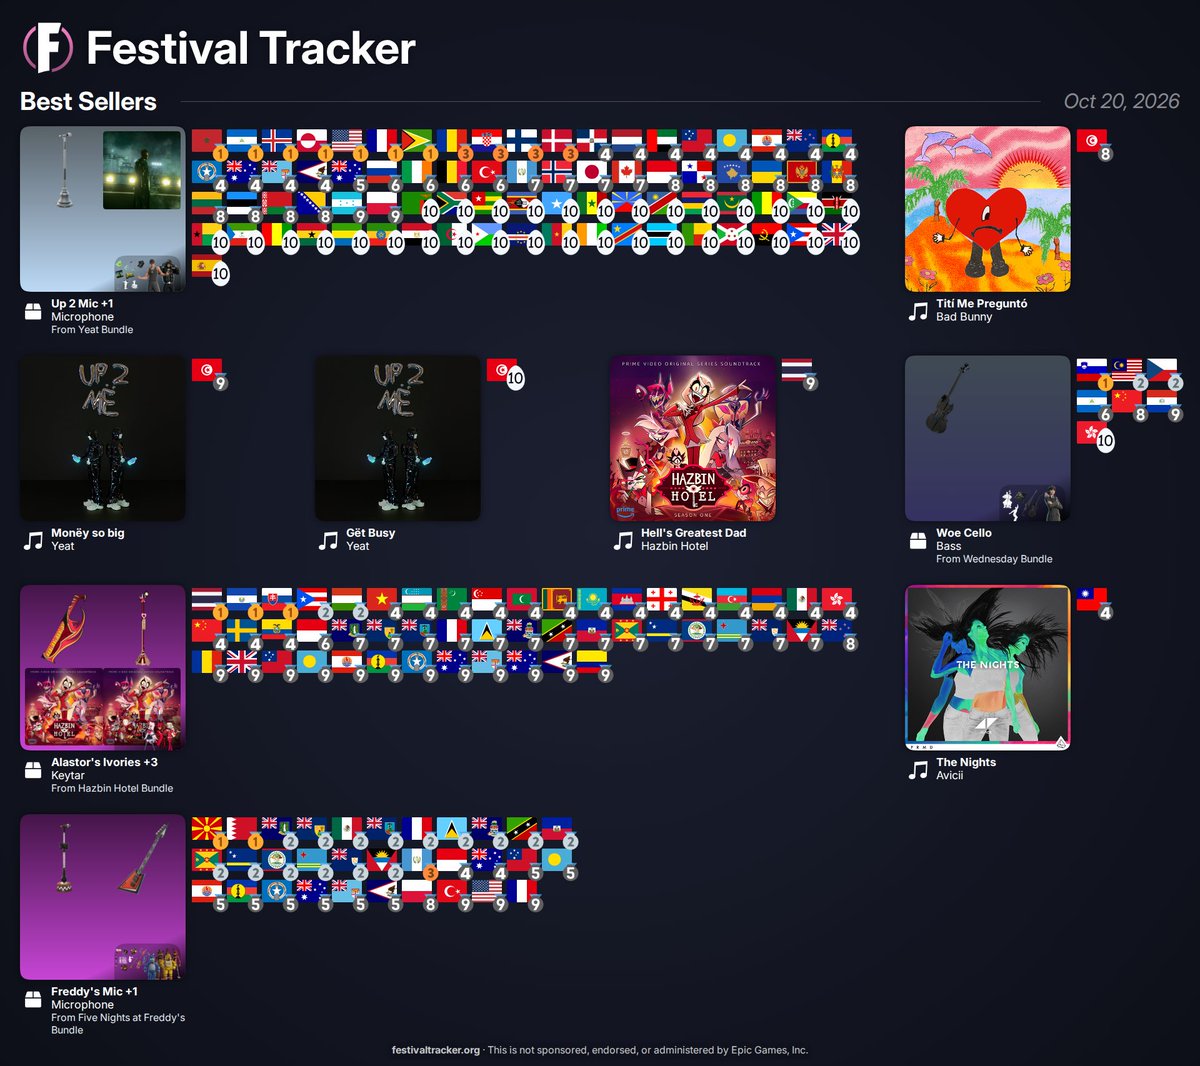Click the bundle icon beside Woe Cello
This screenshot has width=1200, height=1066.
[918, 541]
